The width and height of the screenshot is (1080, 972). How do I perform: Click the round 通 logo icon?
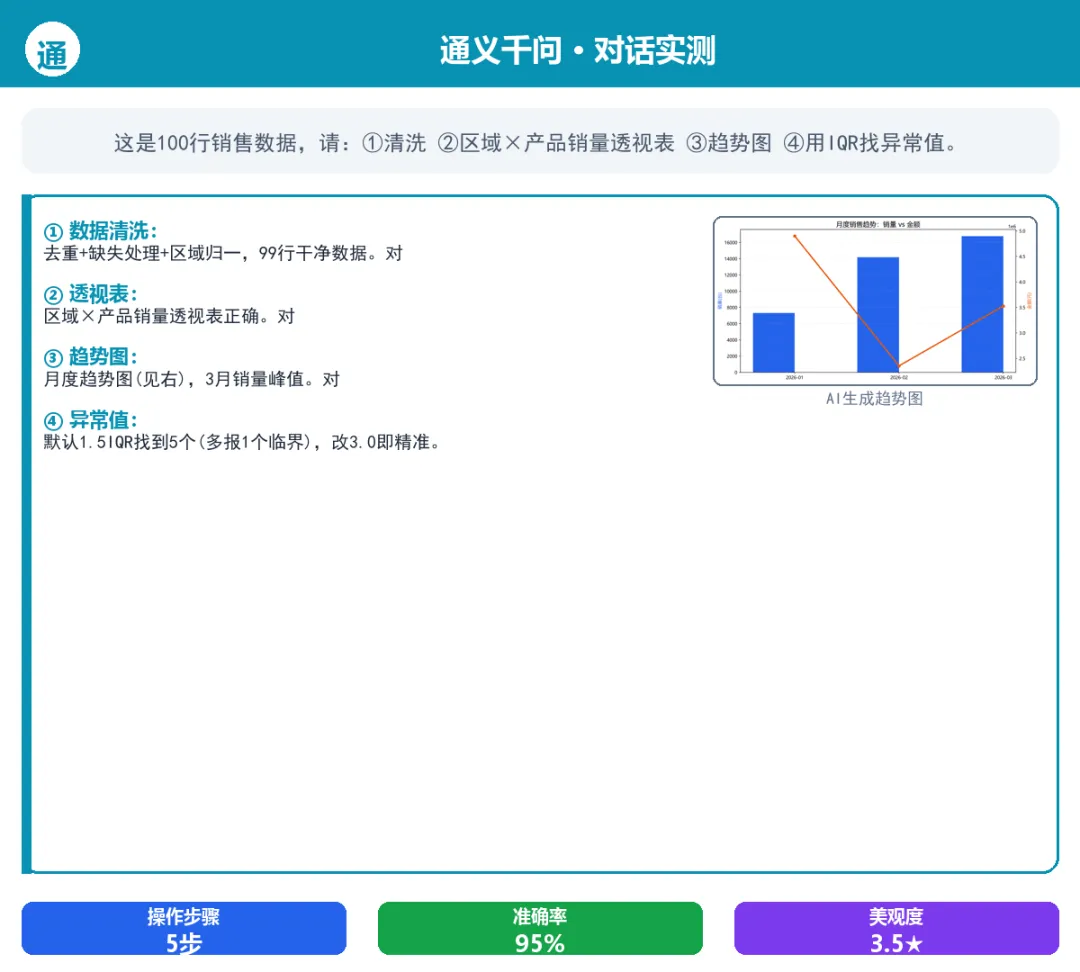(52, 50)
